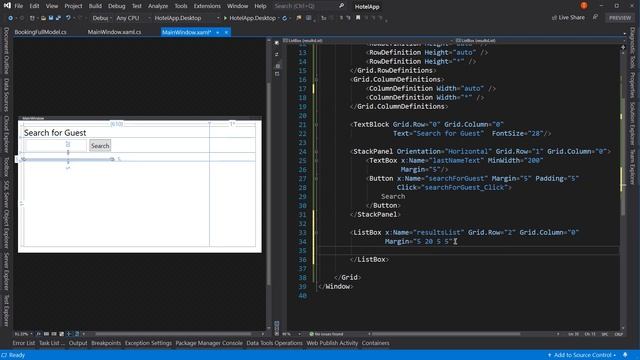Open the Build menu
The width and height of the screenshot is (640, 360).
tap(95, 6)
